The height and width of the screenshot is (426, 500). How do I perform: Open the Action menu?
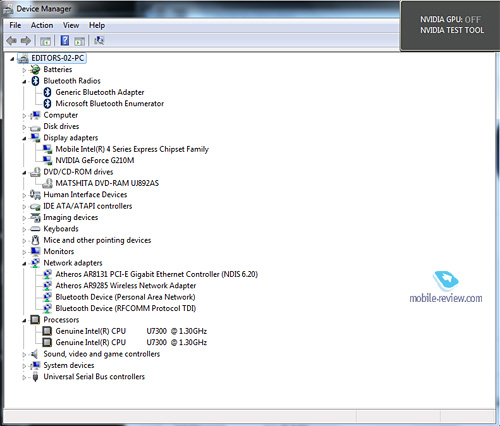click(42, 25)
